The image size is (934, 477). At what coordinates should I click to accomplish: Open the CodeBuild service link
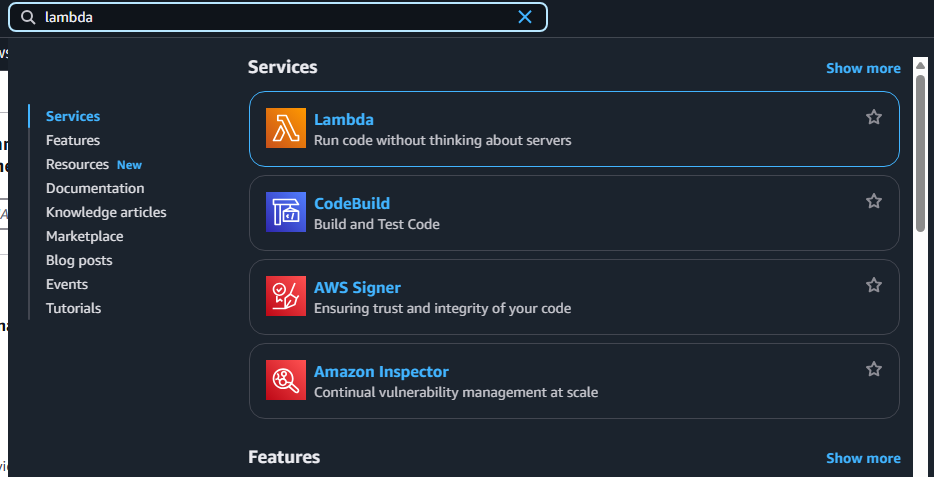(x=351, y=203)
